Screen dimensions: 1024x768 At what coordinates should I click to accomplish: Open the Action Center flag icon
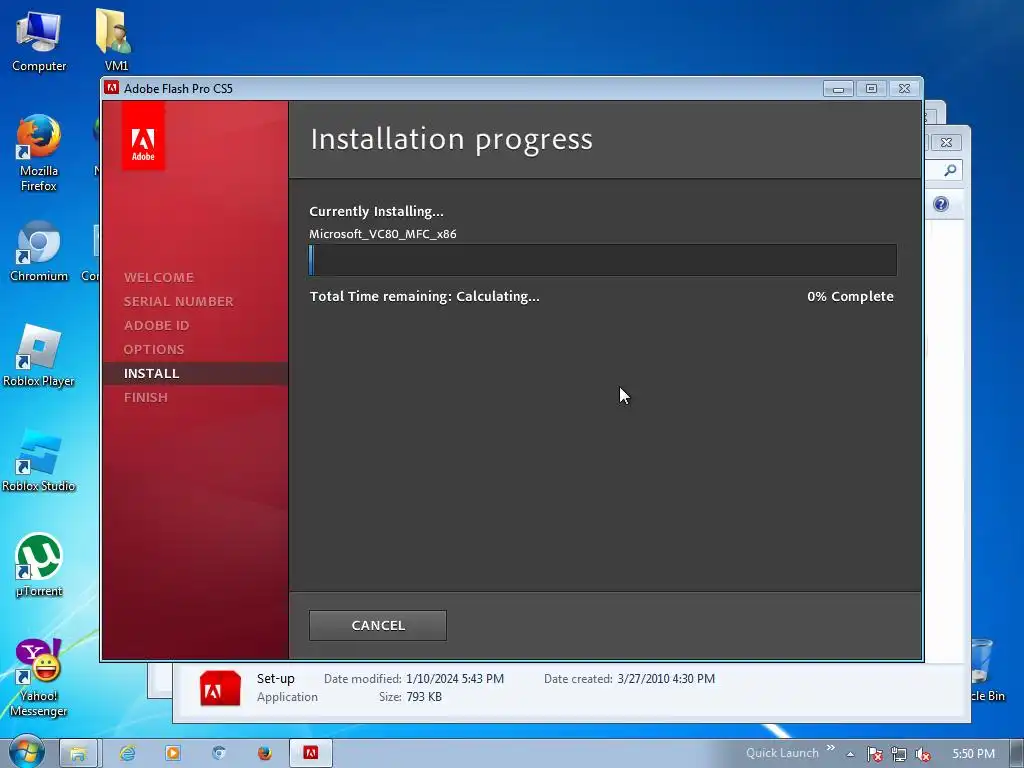(874, 754)
